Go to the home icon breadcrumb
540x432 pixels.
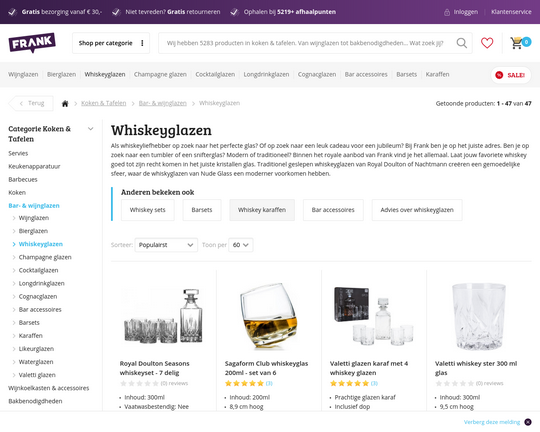65,103
